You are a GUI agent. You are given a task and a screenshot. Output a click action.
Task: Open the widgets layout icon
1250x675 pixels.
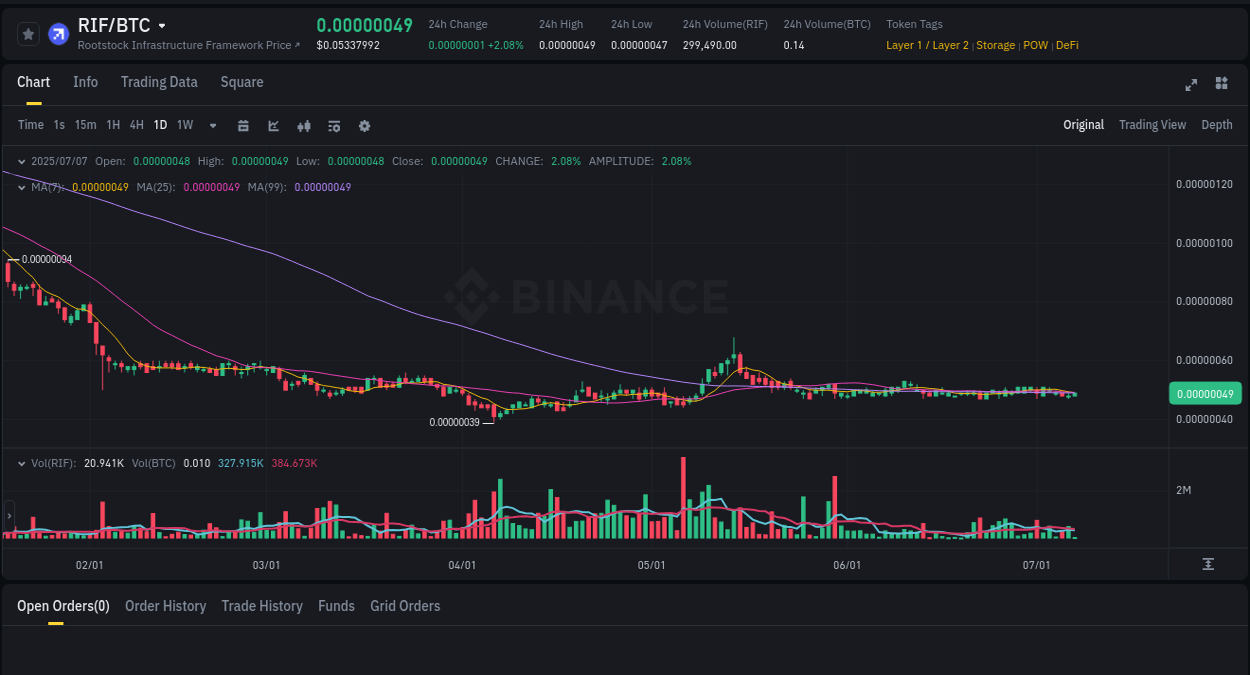coord(1221,84)
